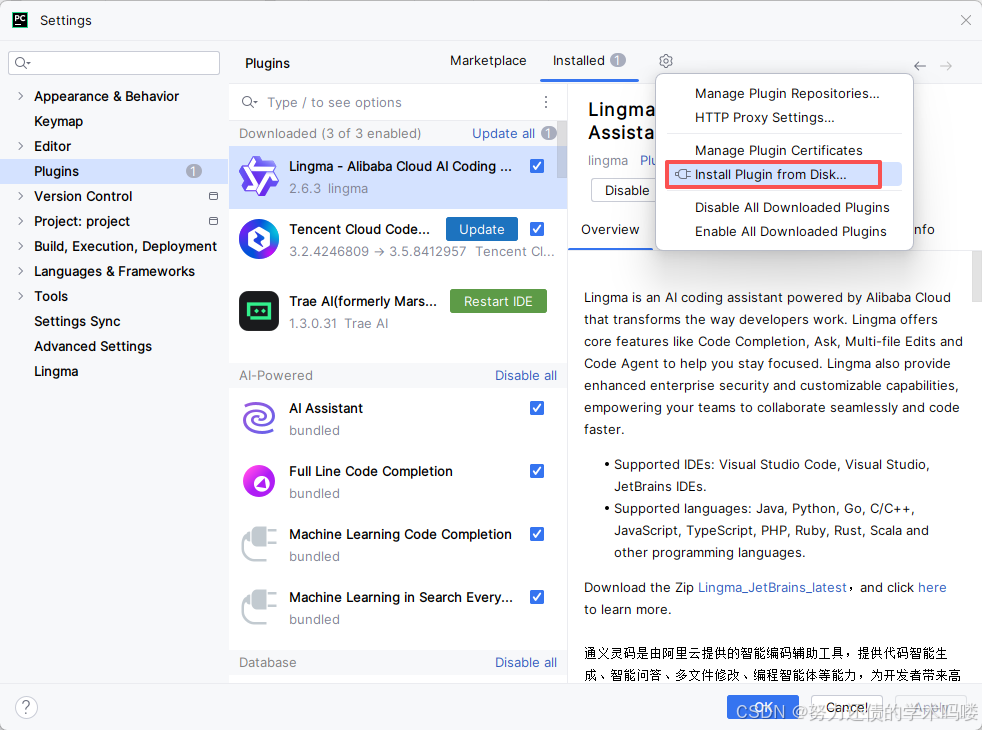Click the Tencent Cloud Code plugin icon
The image size is (982, 730).
coord(259,239)
